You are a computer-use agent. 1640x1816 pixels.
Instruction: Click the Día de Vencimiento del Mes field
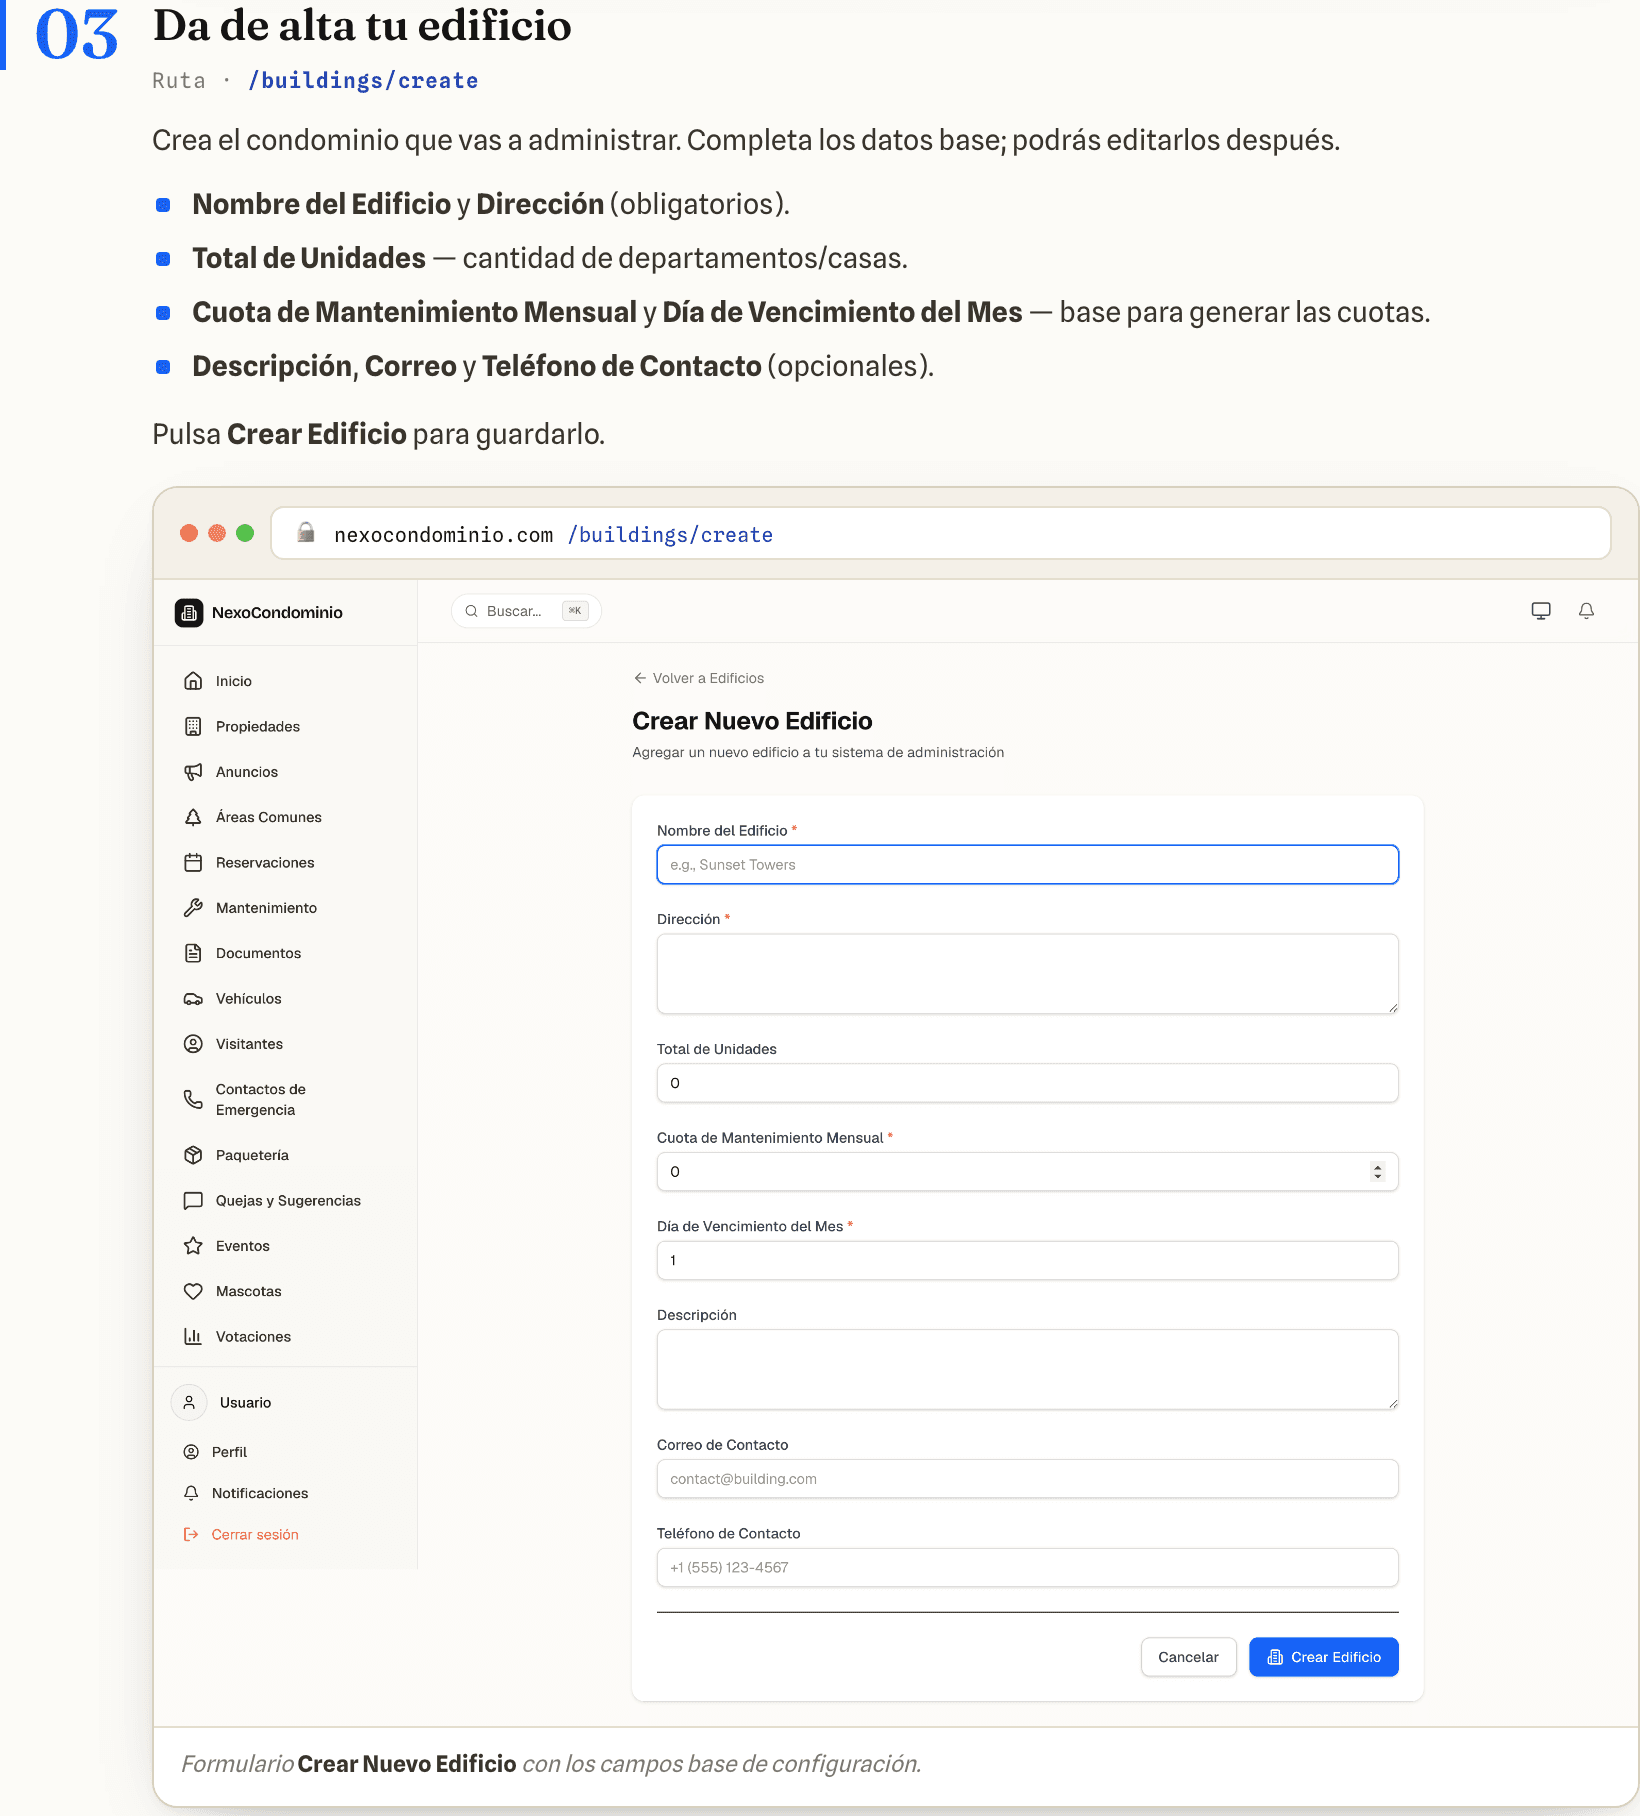tap(1027, 1260)
